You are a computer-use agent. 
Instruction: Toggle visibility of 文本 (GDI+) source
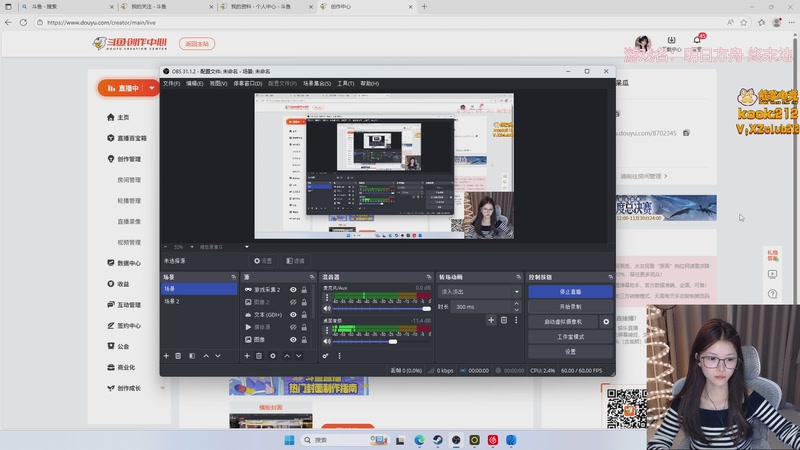(x=293, y=315)
